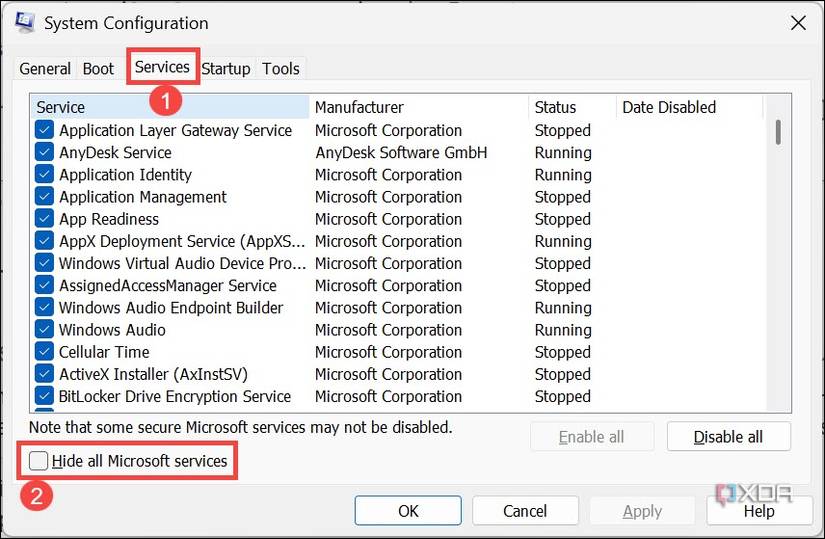Select the ActiveX Installer (AxInstSV) row text
Screen dimensions: 825x539
(x=153, y=373)
